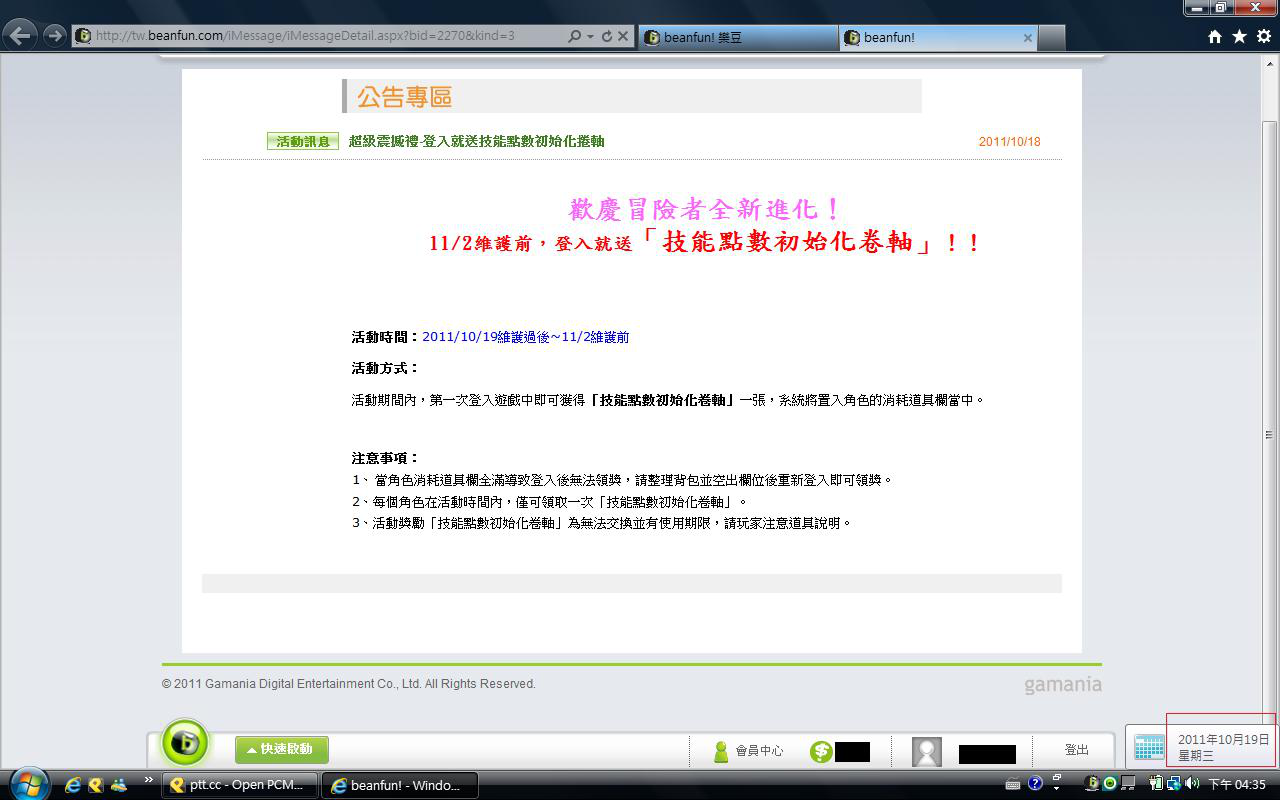
Task: Click the green dollar points icon
Action: coord(821,751)
